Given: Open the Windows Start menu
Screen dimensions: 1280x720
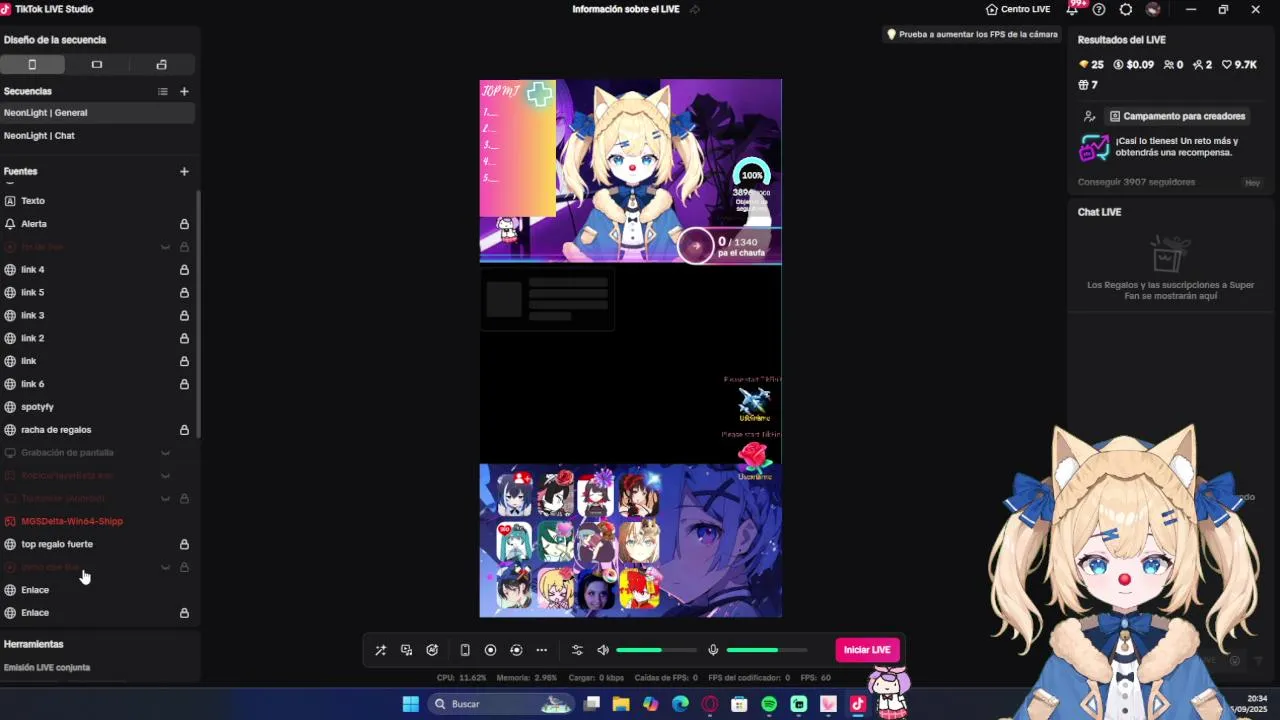Looking at the screenshot, I should pyautogui.click(x=410, y=704).
